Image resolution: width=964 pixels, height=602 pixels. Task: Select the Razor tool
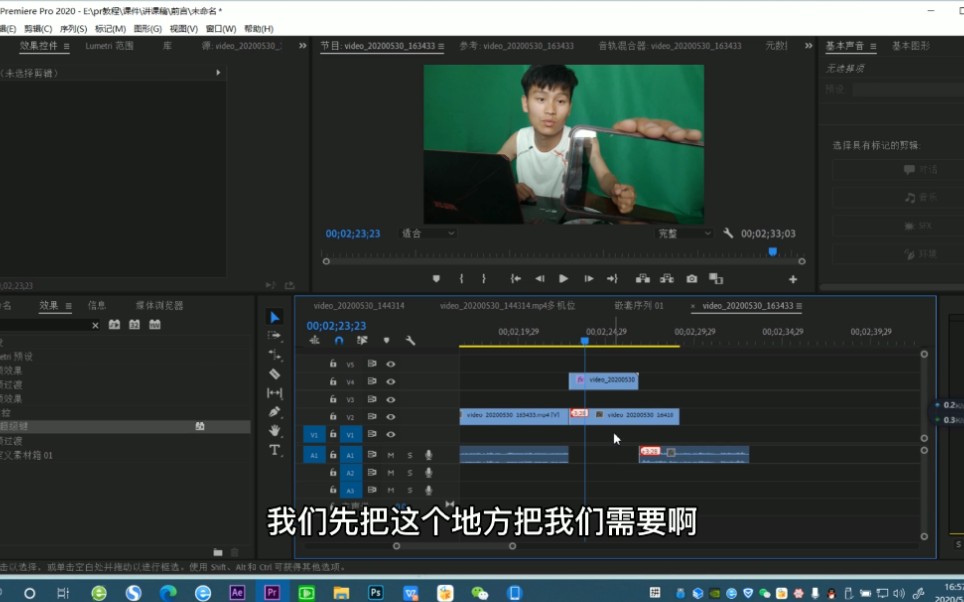tap(275, 373)
